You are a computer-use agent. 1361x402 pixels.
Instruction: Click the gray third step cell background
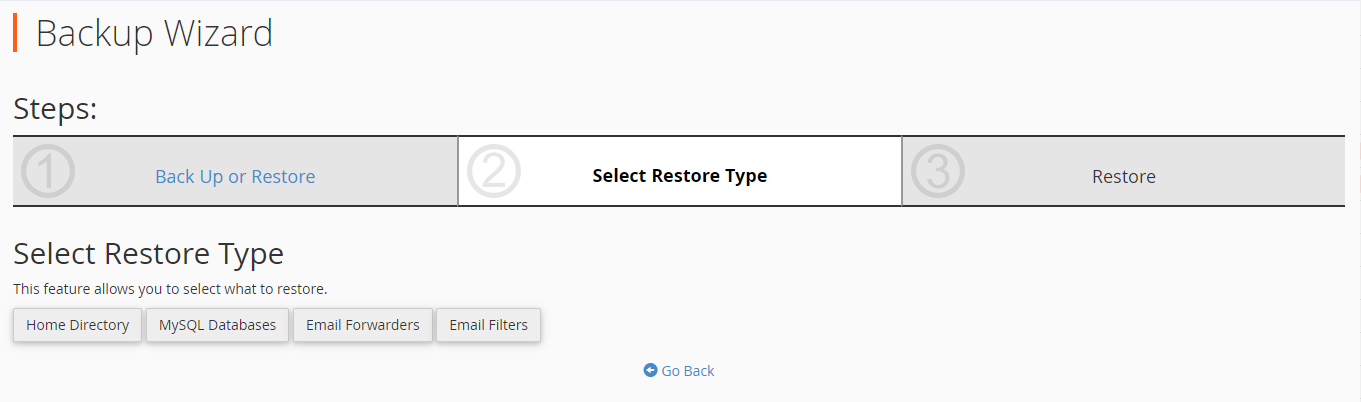coord(1124,171)
